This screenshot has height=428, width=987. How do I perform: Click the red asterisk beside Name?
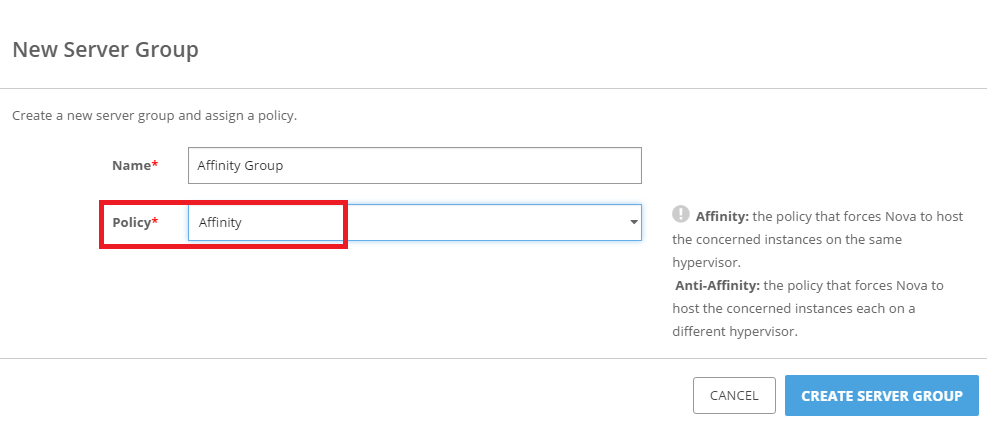[x=155, y=165]
